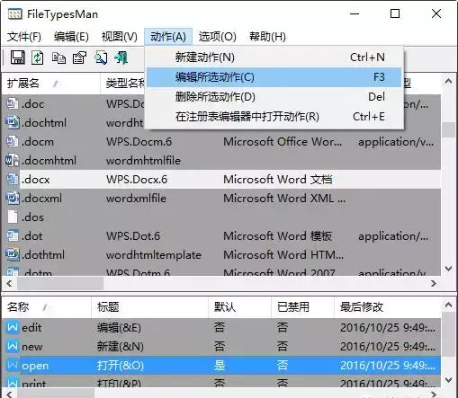Select the .dochtml extension row
The image size is (458, 398).
tap(222, 123)
